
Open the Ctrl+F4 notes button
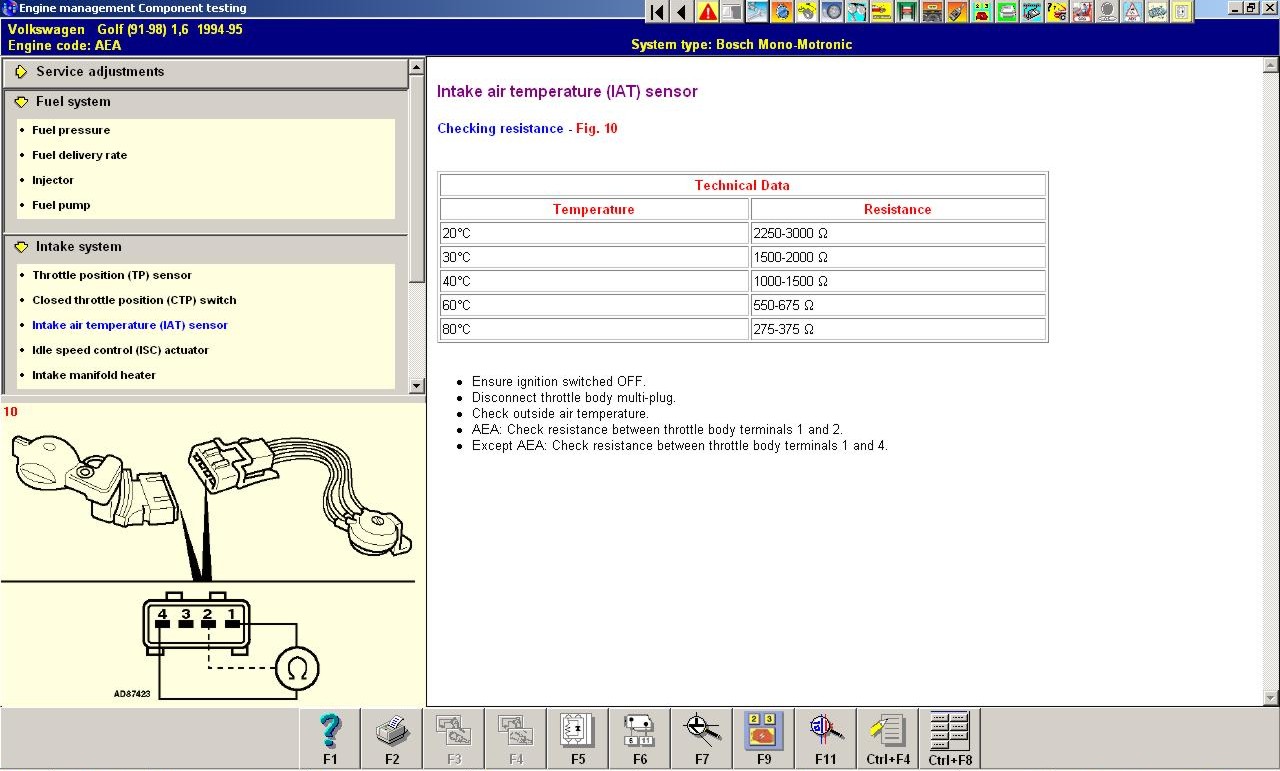(888, 738)
